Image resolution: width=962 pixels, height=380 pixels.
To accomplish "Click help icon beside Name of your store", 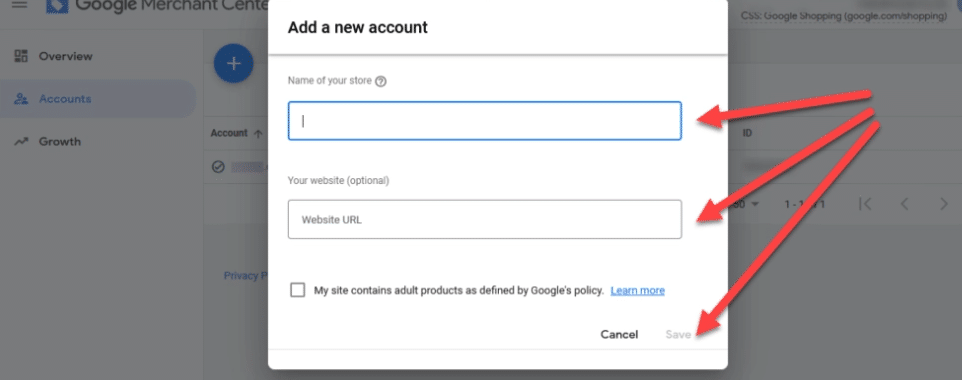I will [x=380, y=81].
